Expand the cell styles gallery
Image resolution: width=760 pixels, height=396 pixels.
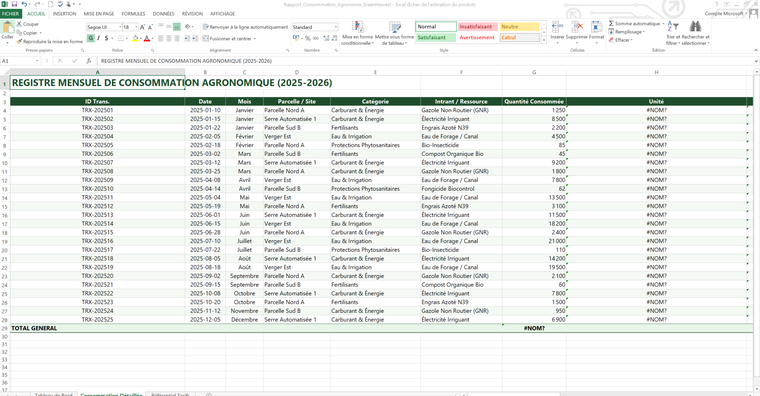pyautogui.click(x=544, y=41)
